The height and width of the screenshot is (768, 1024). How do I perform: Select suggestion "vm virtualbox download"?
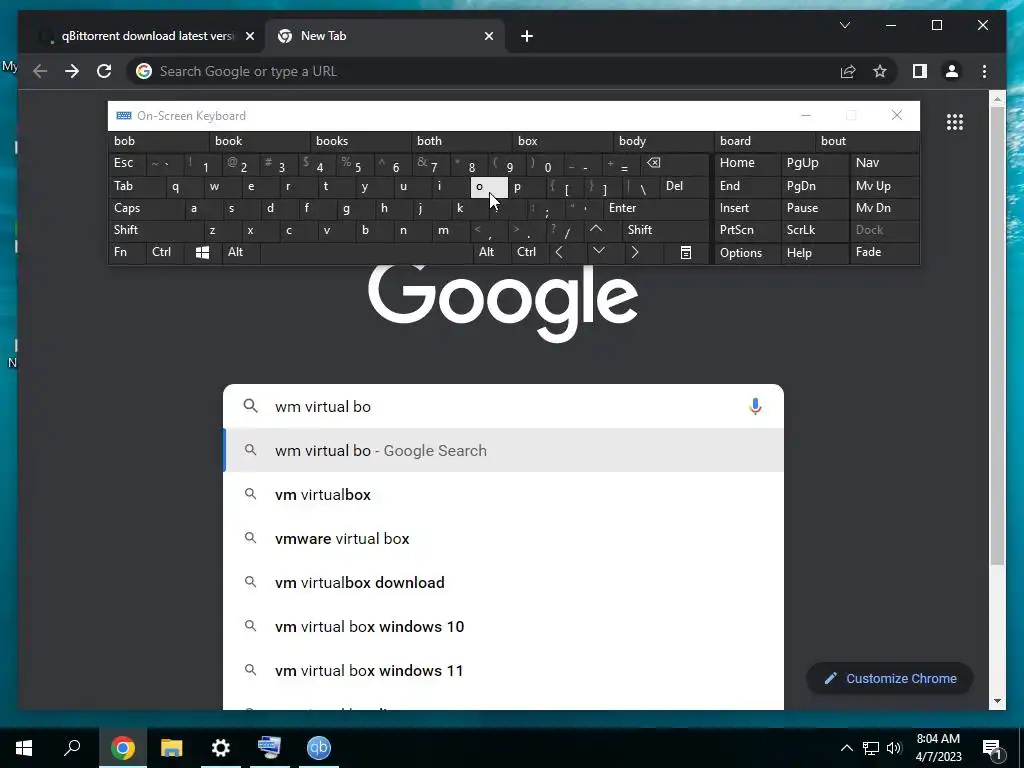point(504,583)
